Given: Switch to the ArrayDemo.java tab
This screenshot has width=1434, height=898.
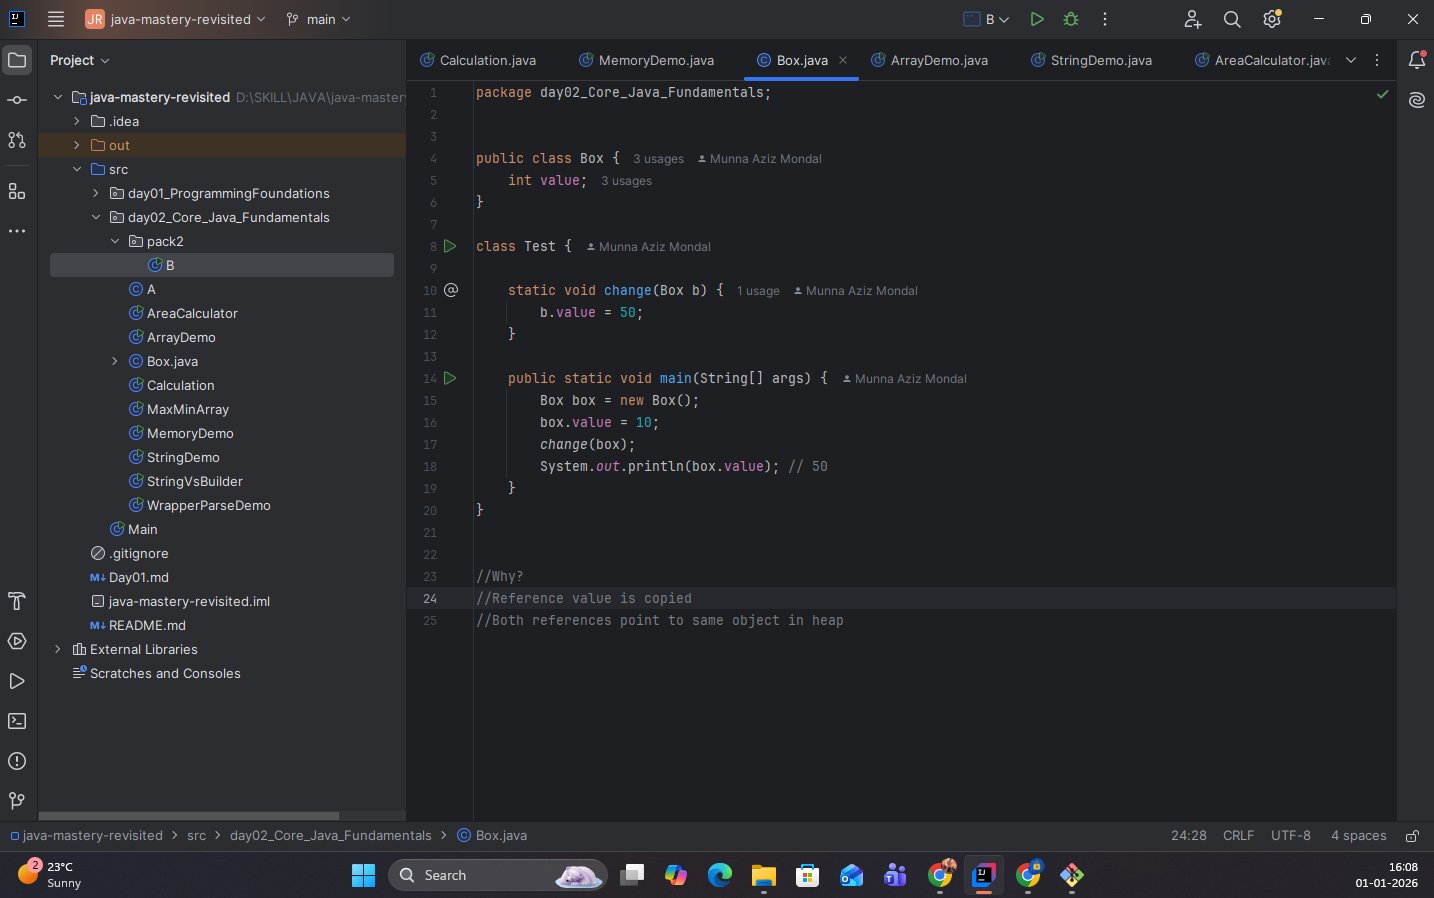Looking at the screenshot, I should tap(938, 60).
